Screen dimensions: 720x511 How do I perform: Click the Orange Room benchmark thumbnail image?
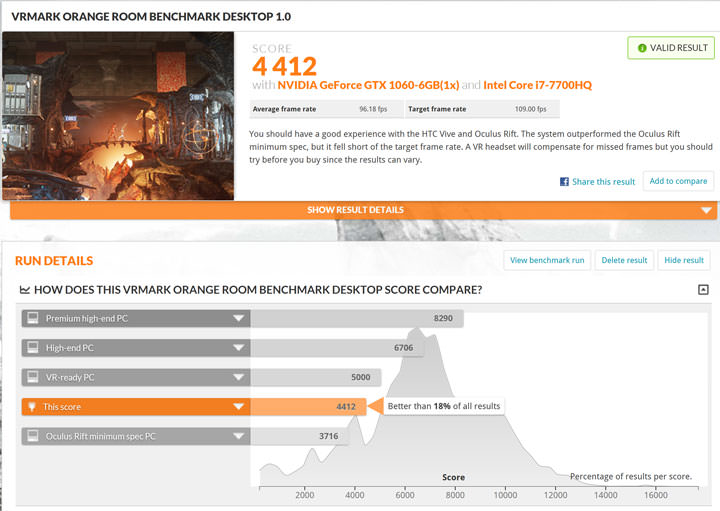(x=119, y=116)
